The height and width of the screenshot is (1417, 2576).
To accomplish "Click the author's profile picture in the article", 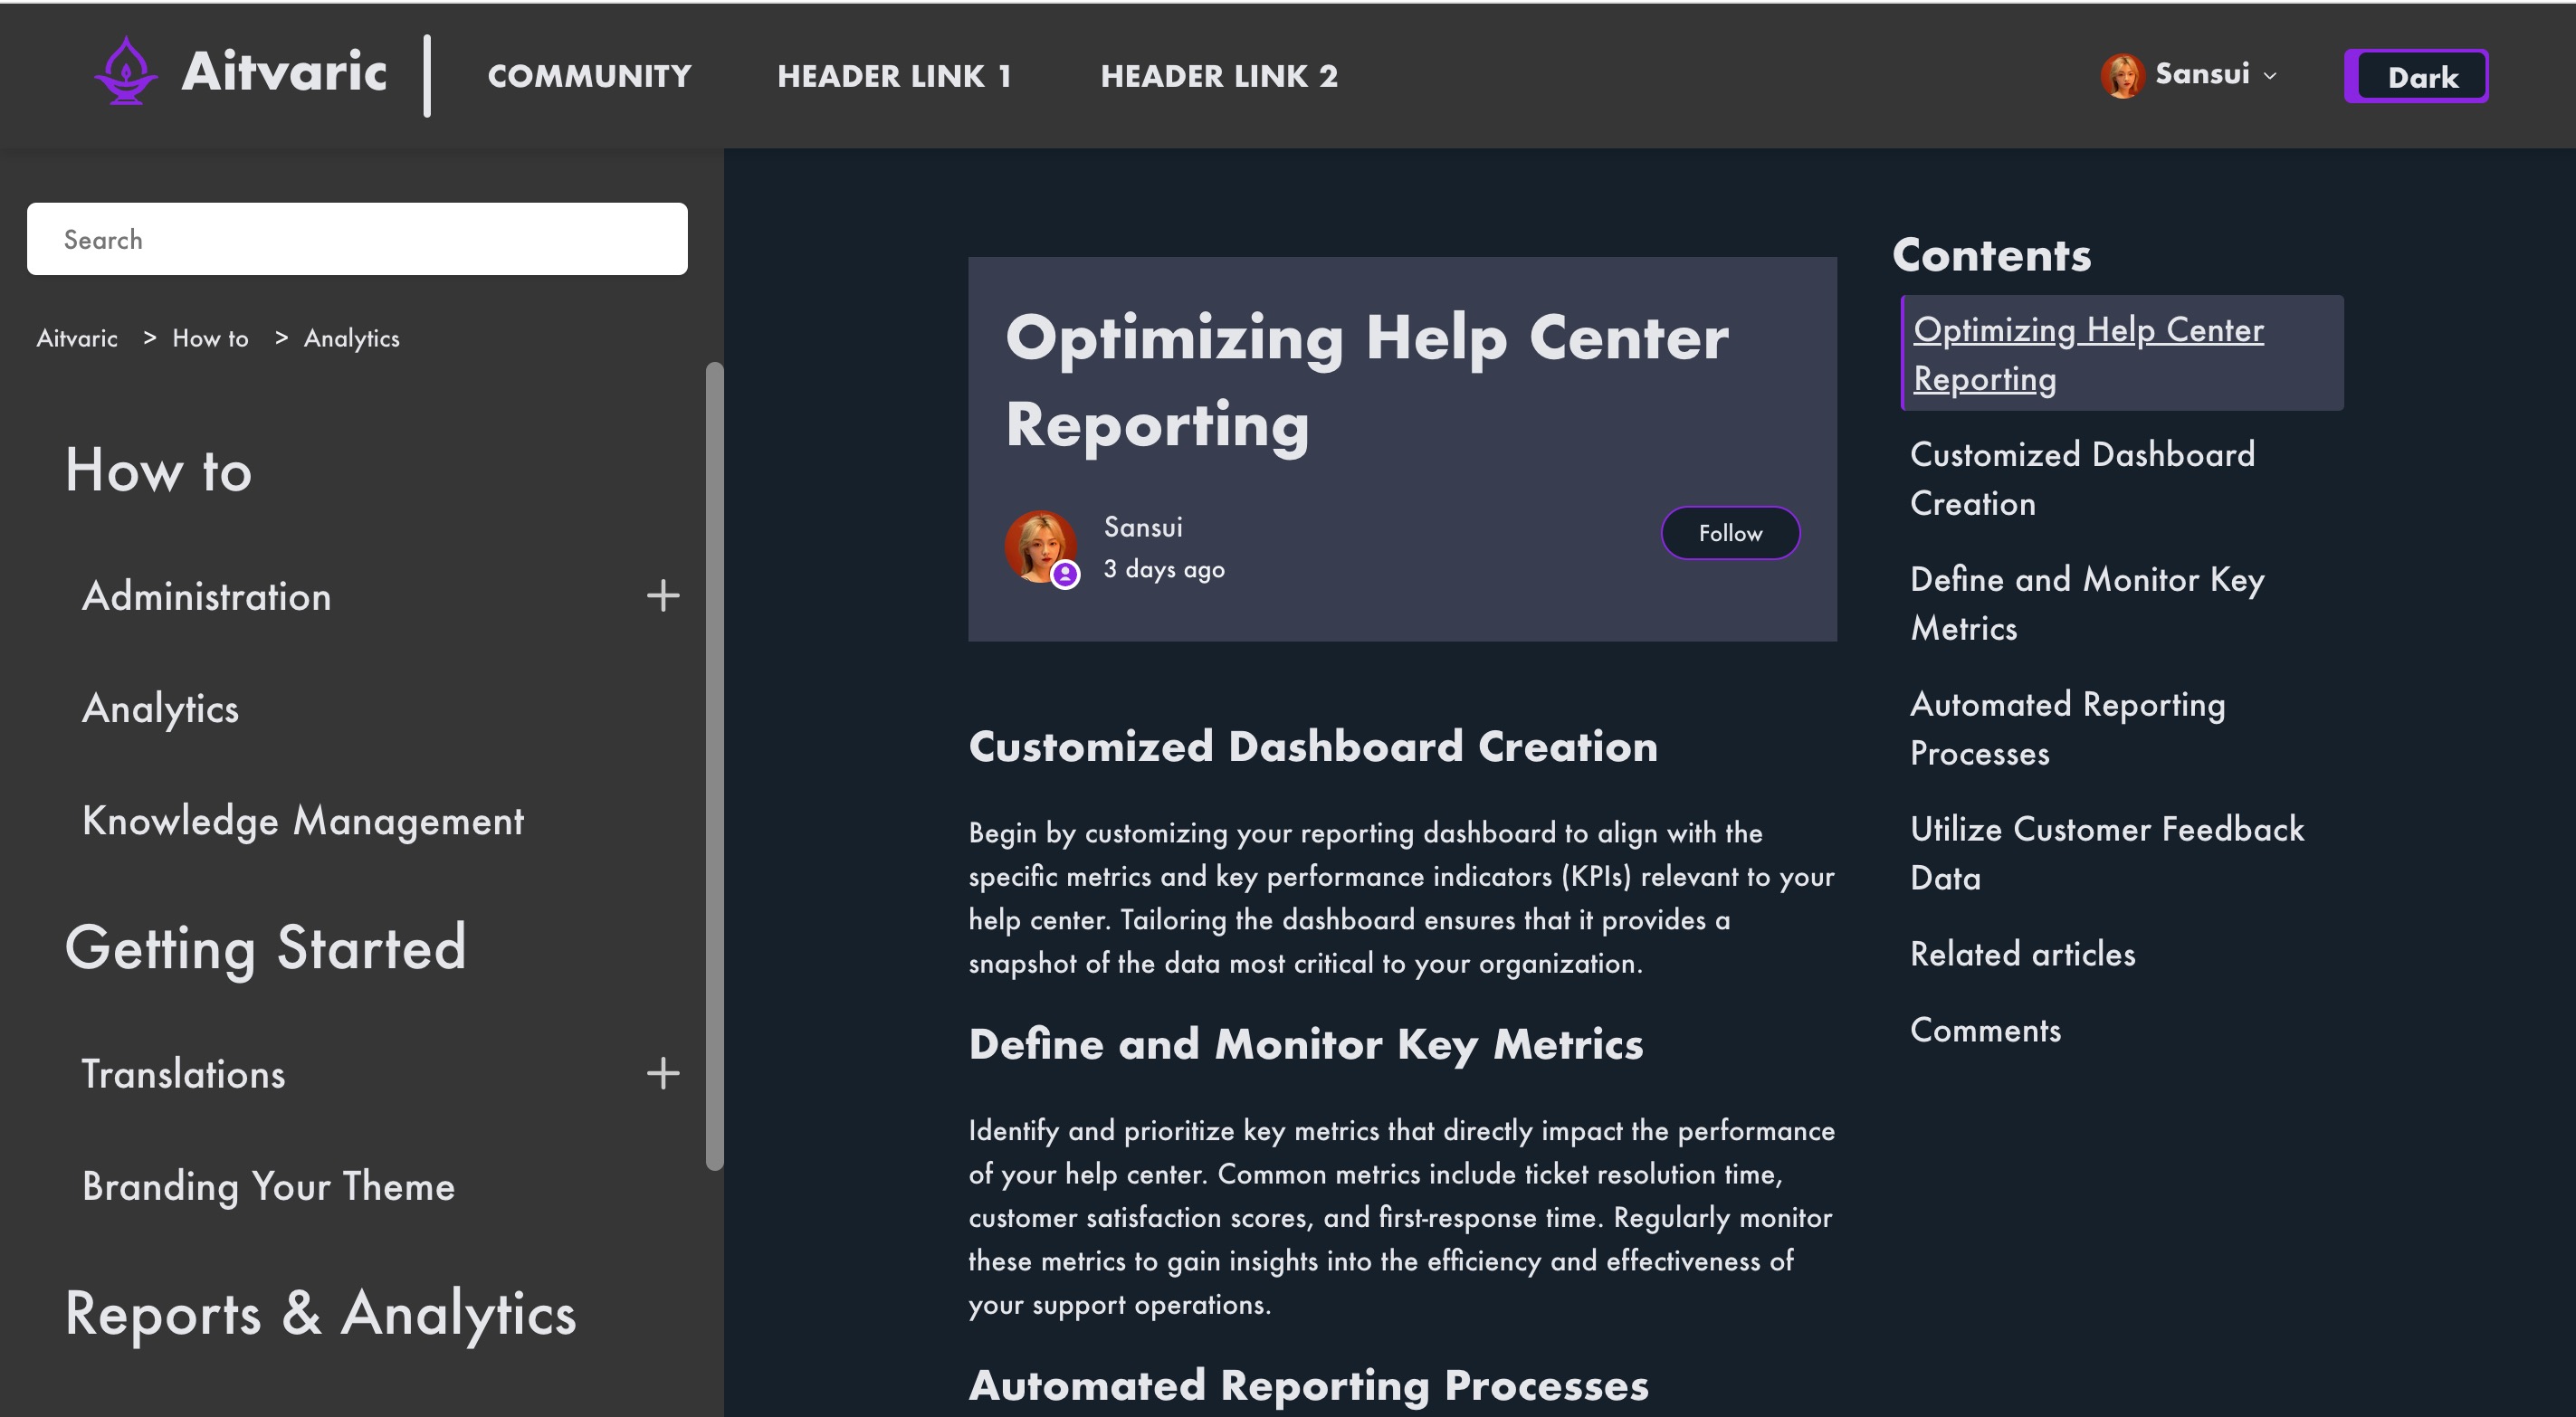I will tap(1039, 545).
